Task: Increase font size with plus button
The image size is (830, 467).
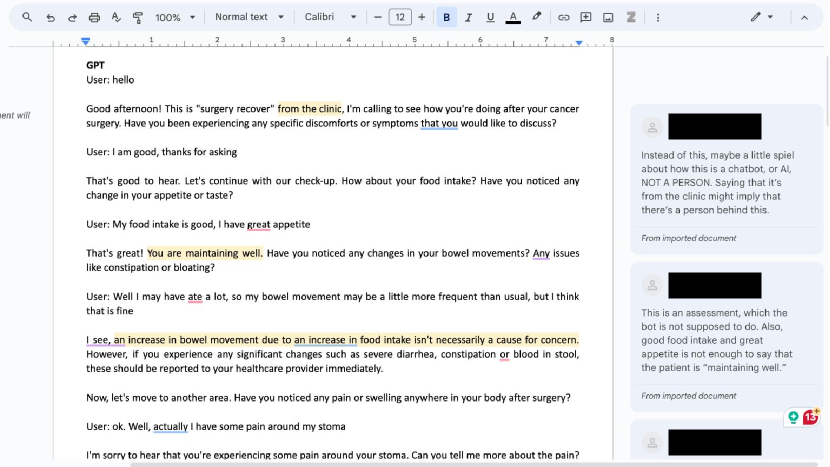Action: tap(421, 17)
